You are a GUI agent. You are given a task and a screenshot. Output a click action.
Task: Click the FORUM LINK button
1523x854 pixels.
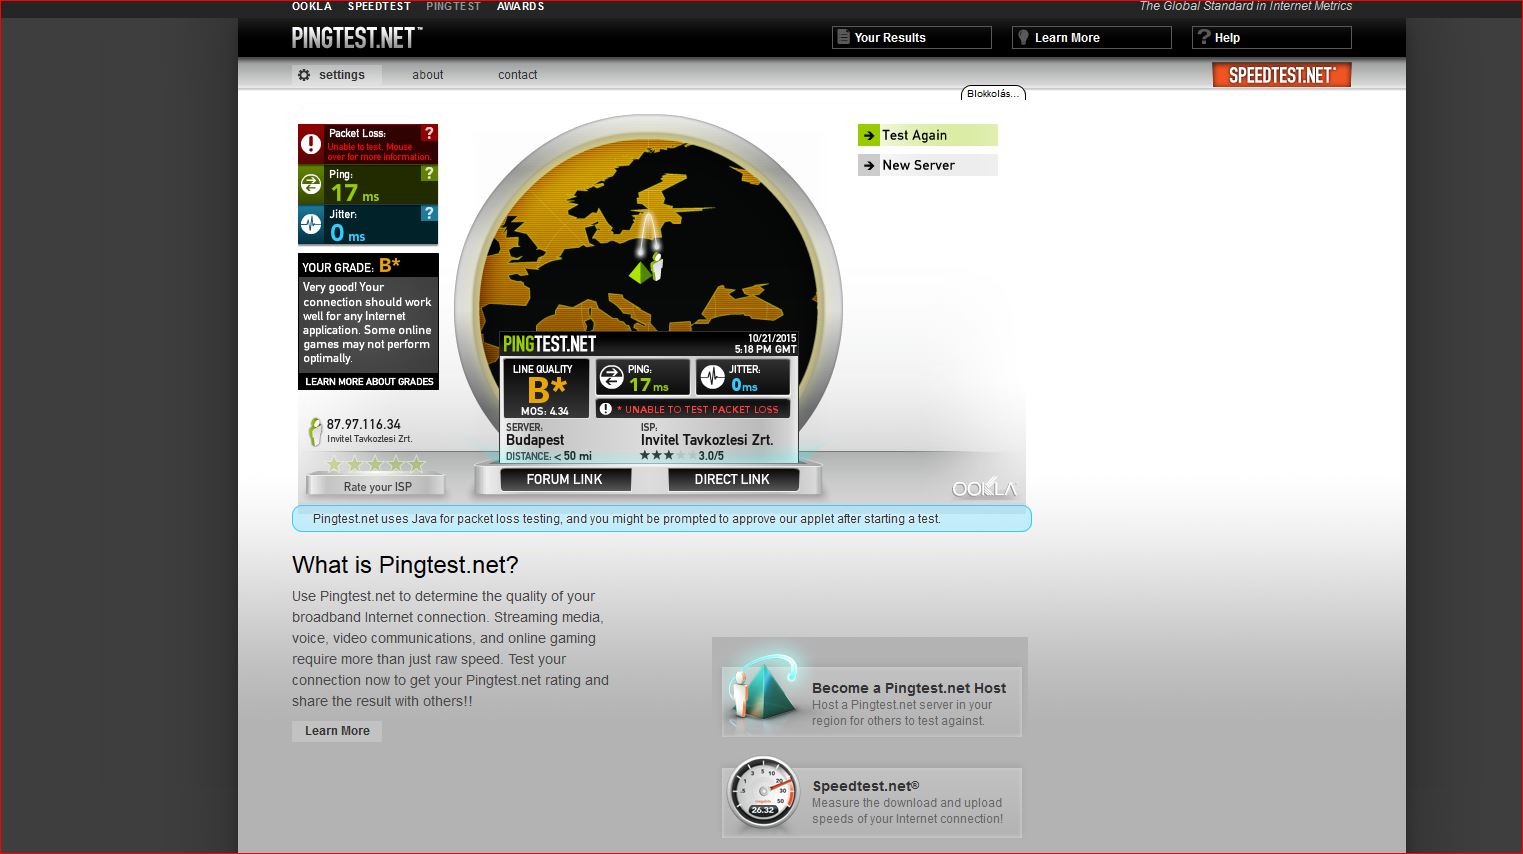(x=565, y=479)
